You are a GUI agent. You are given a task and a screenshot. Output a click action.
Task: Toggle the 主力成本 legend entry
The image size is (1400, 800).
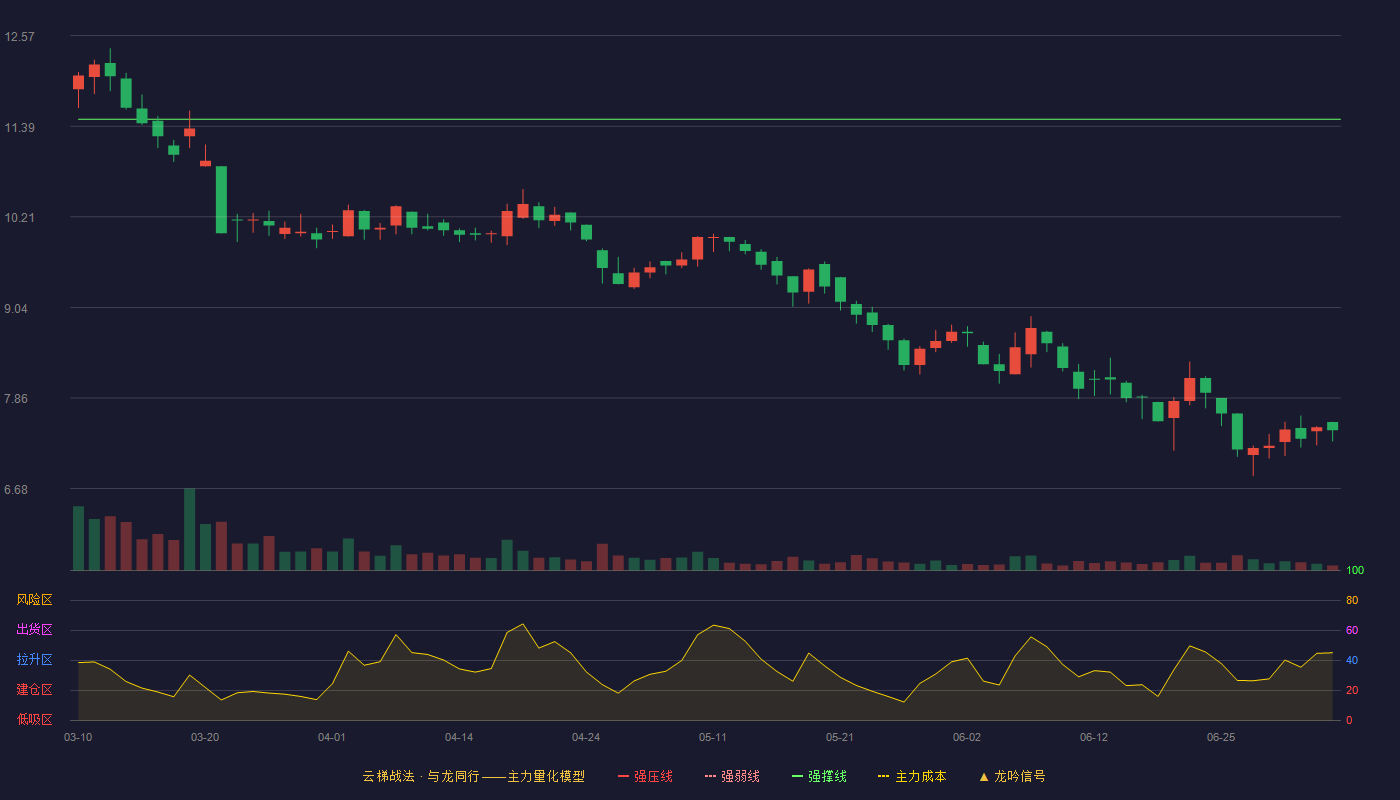click(x=912, y=776)
